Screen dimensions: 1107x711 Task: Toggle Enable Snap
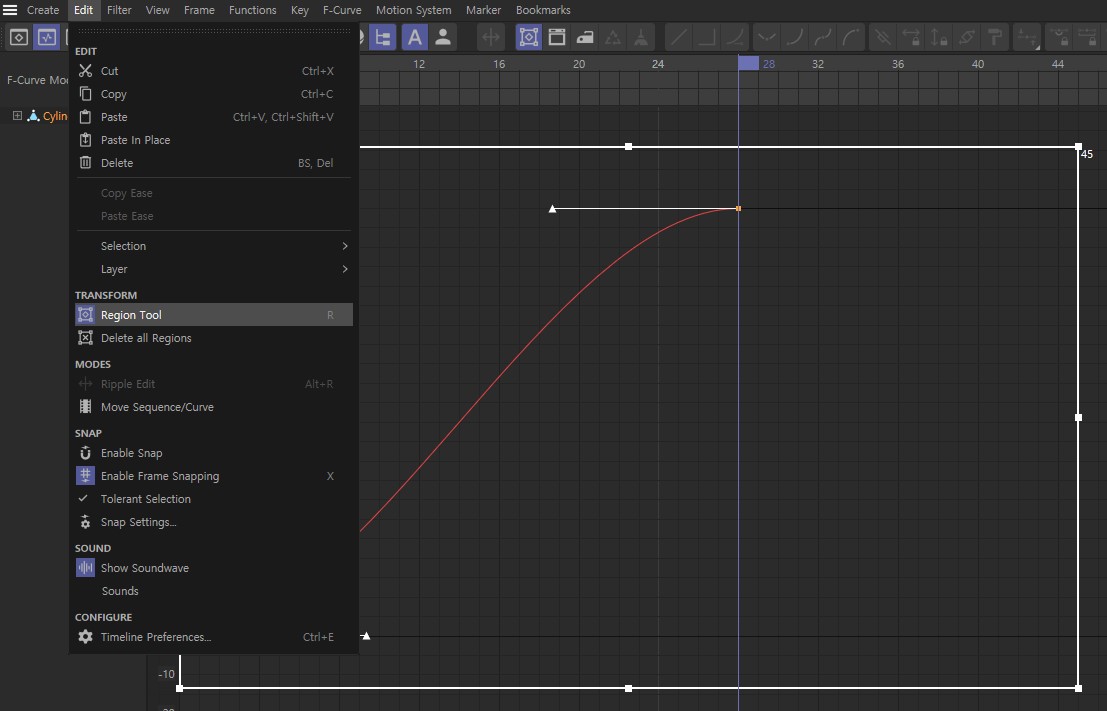click(214, 453)
